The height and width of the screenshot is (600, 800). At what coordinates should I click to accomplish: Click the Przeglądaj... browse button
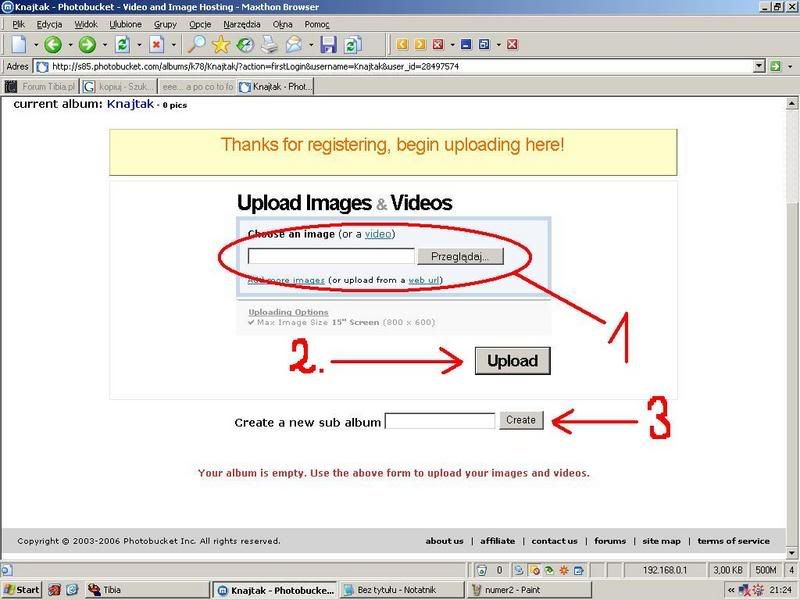click(460, 256)
